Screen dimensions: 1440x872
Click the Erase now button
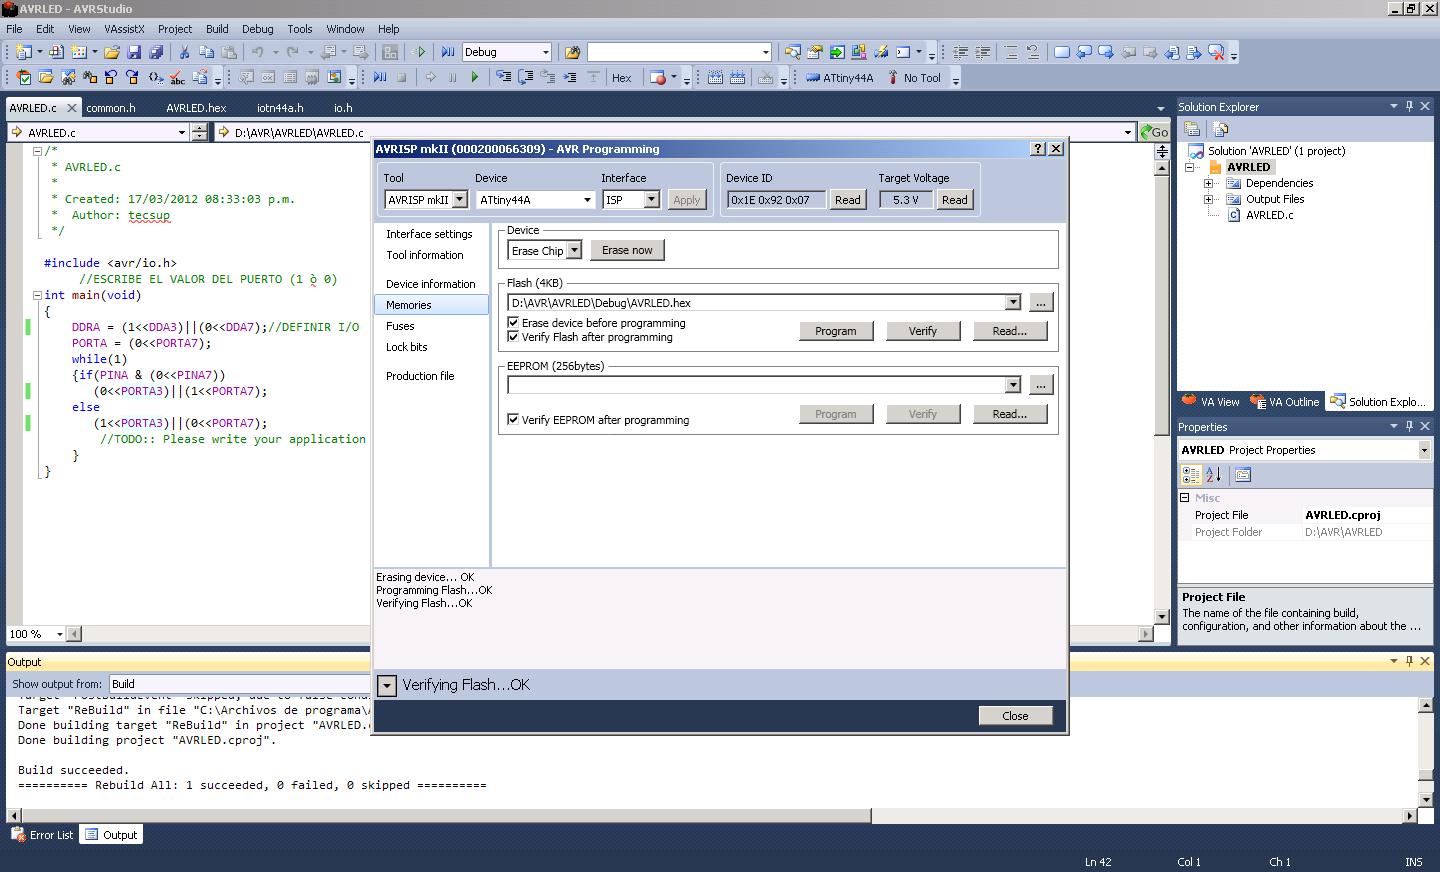coord(627,250)
